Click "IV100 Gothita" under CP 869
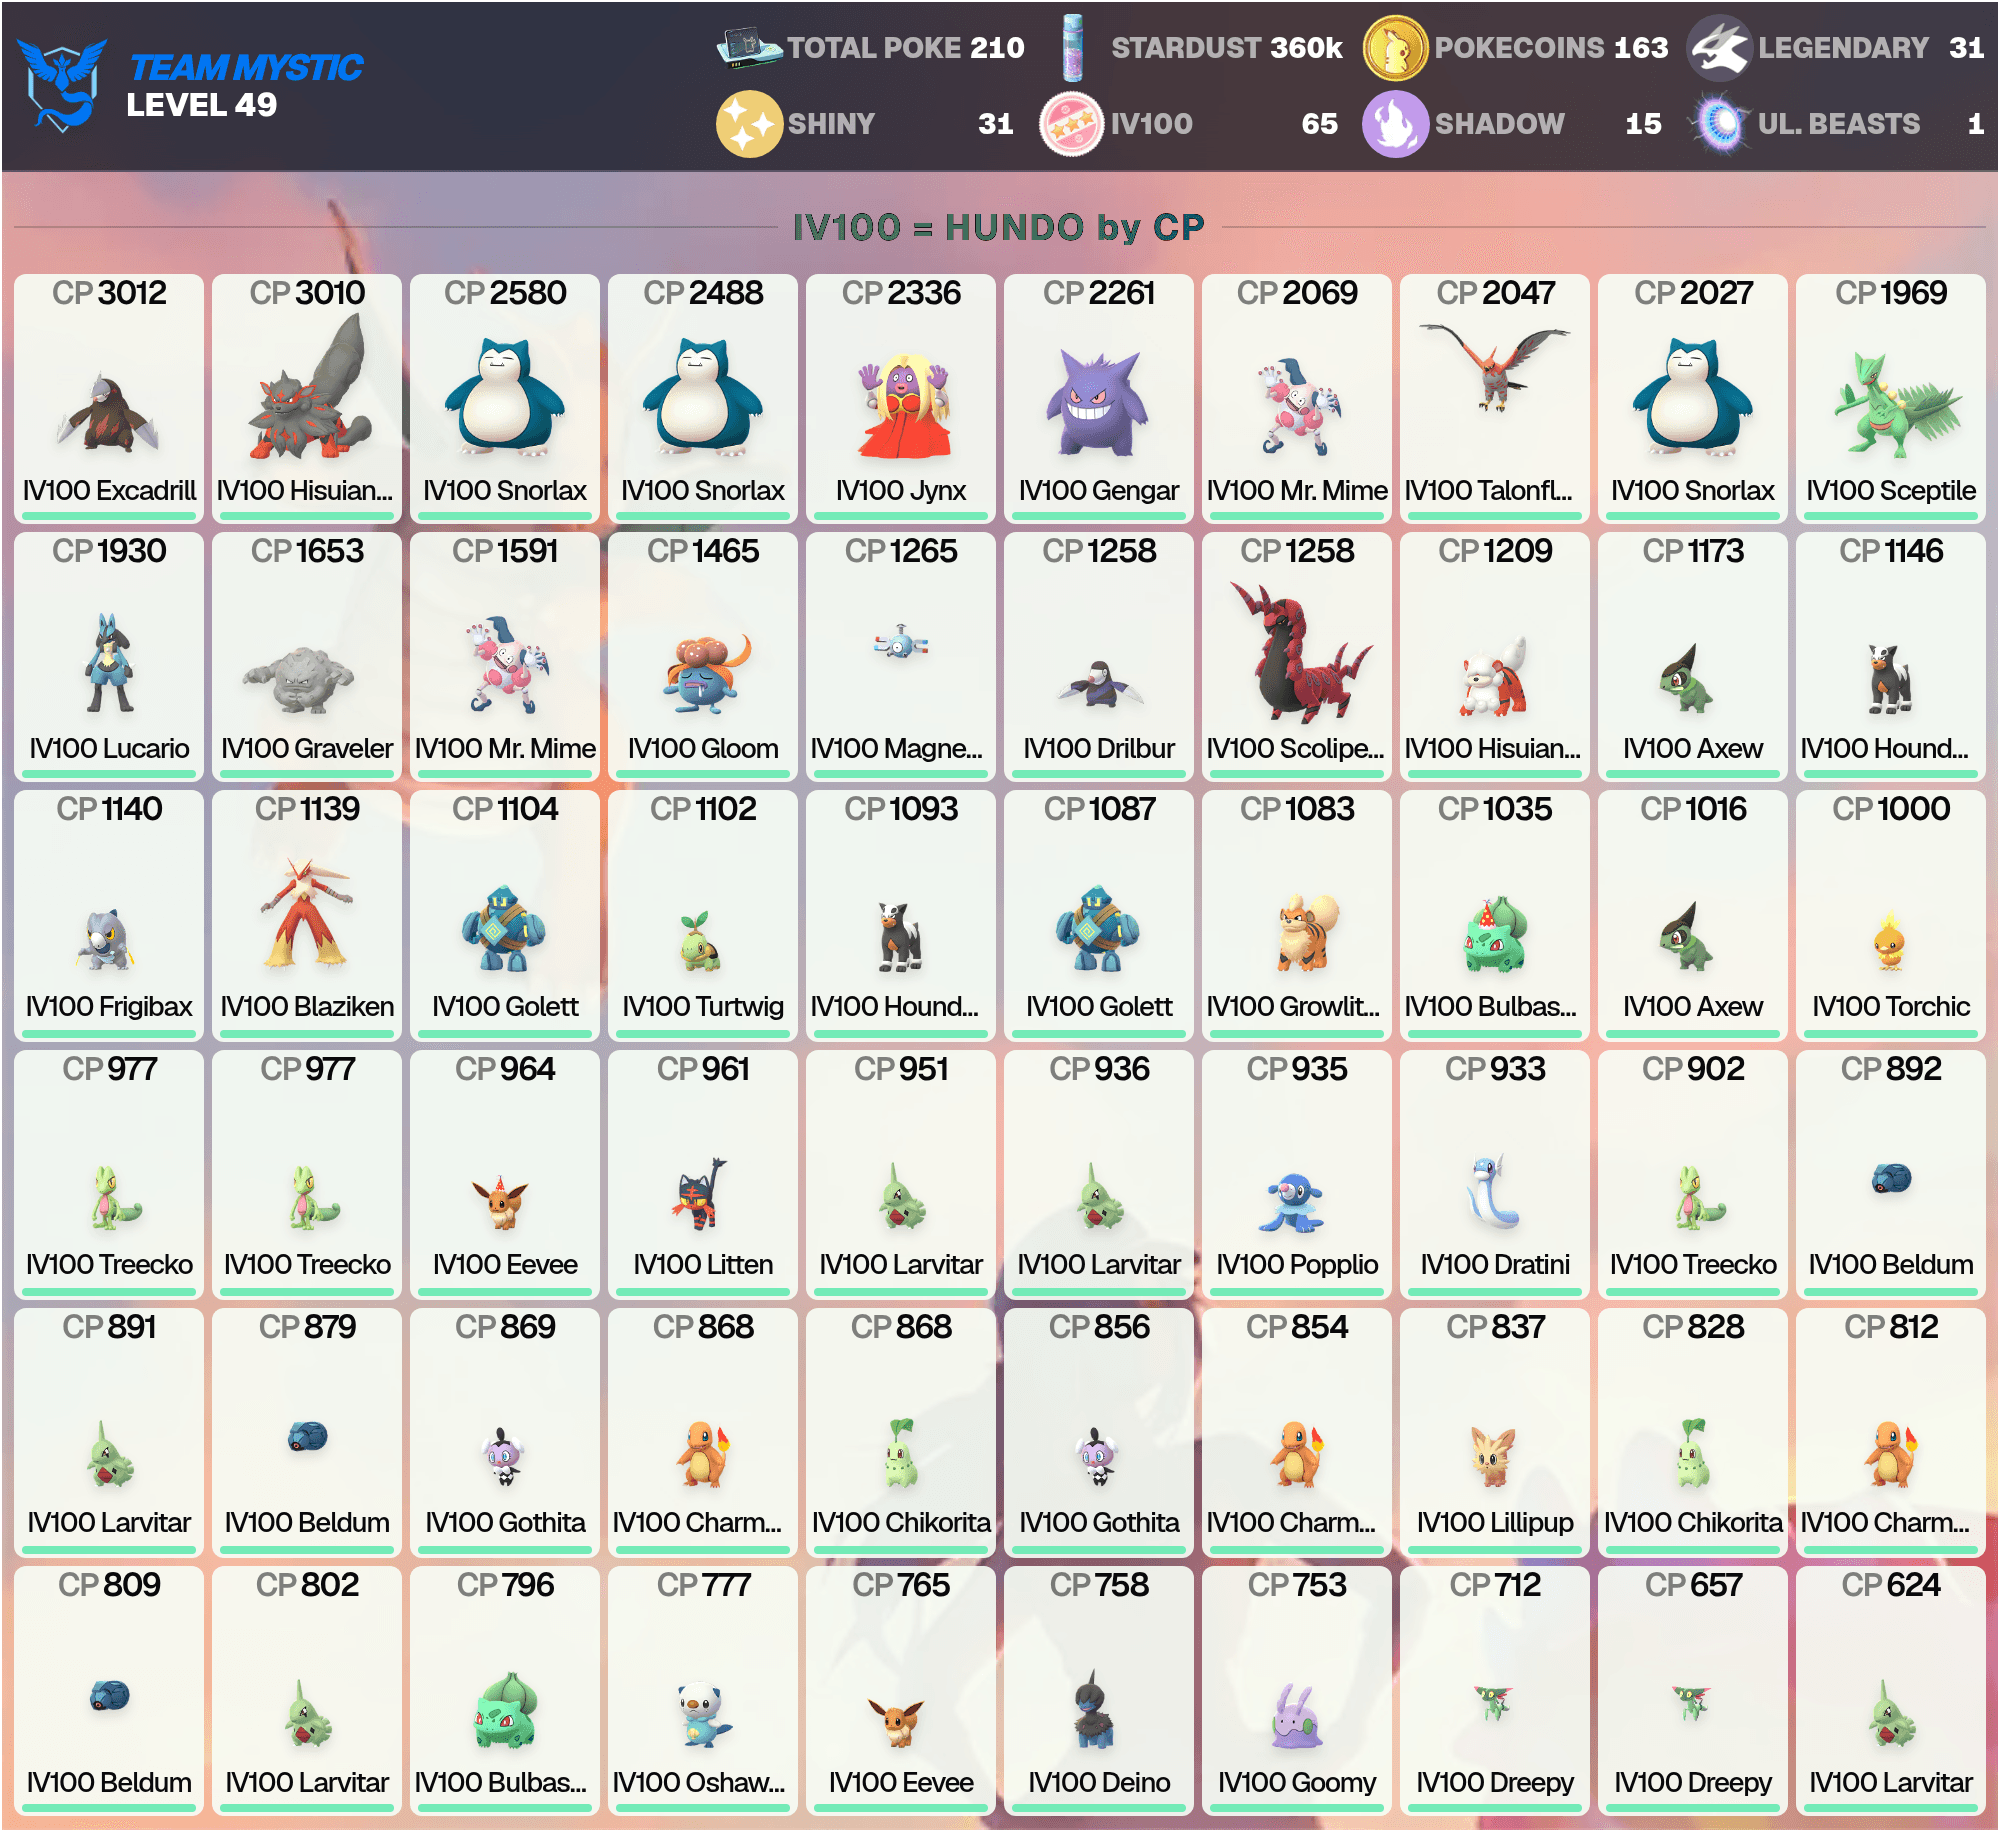This screenshot has height=1830, width=2000. (x=505, y=1523)
